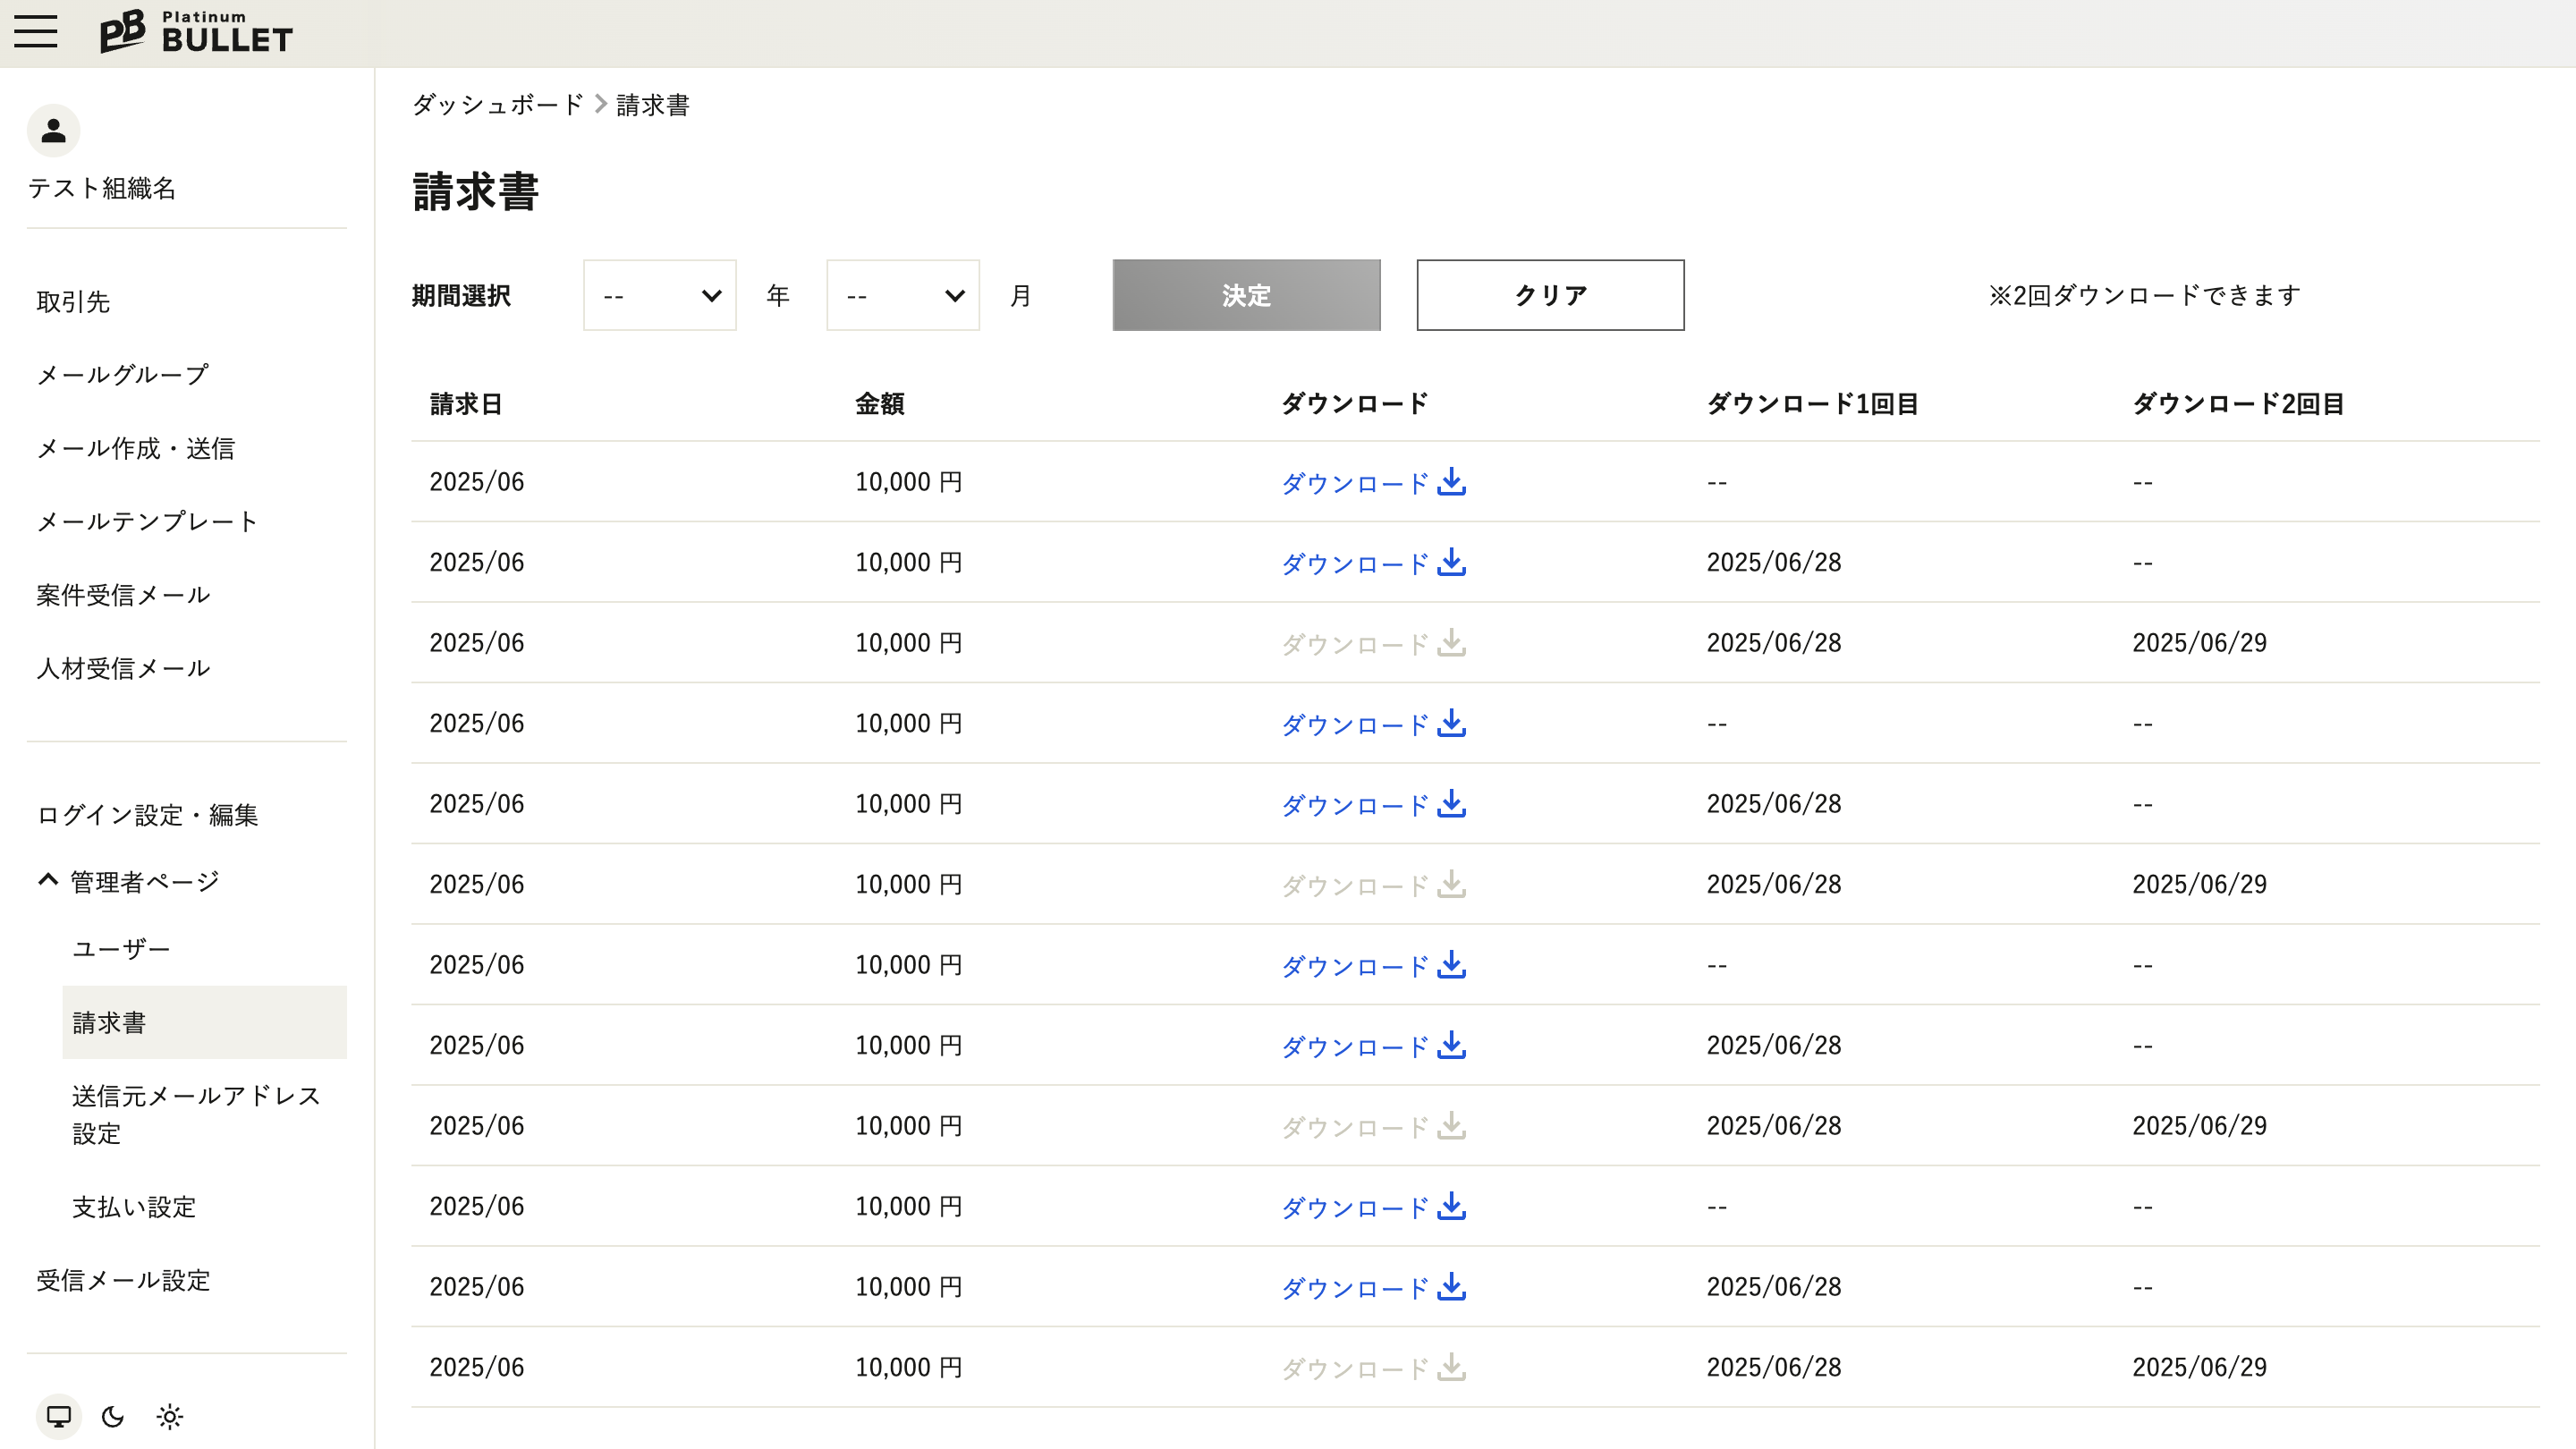2576x1449 pixels.
Task: Click the user avatar icon
Action: pyautogui.click(x=53, y=130)
